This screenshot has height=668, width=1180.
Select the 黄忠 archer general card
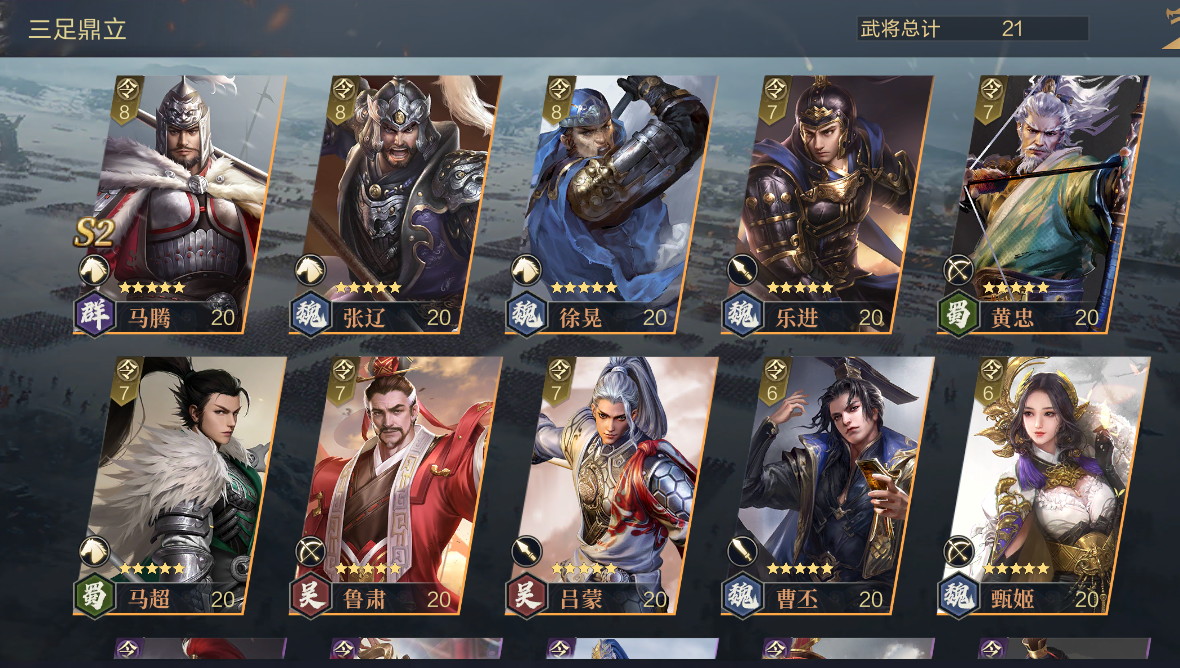[x=1043, y=203]
